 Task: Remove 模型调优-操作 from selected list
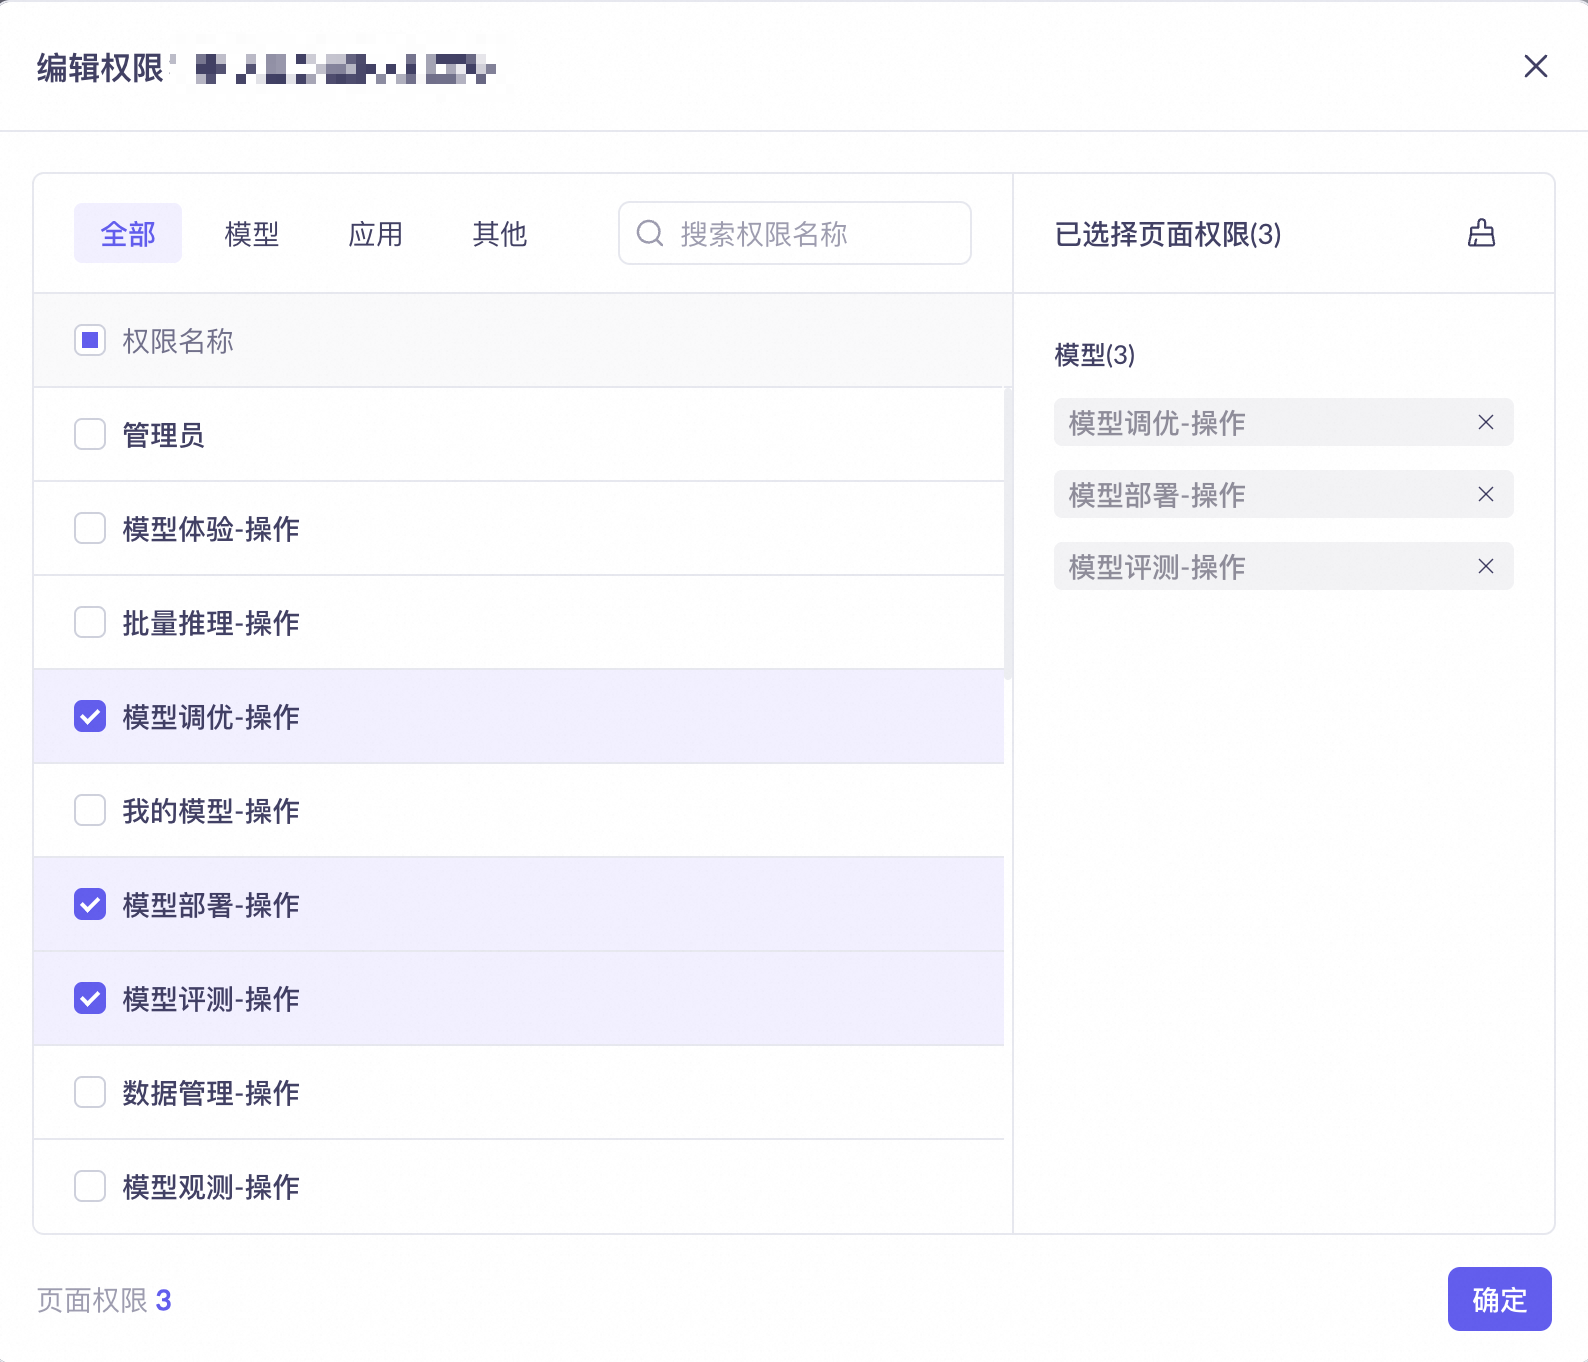coord(1486,422)
